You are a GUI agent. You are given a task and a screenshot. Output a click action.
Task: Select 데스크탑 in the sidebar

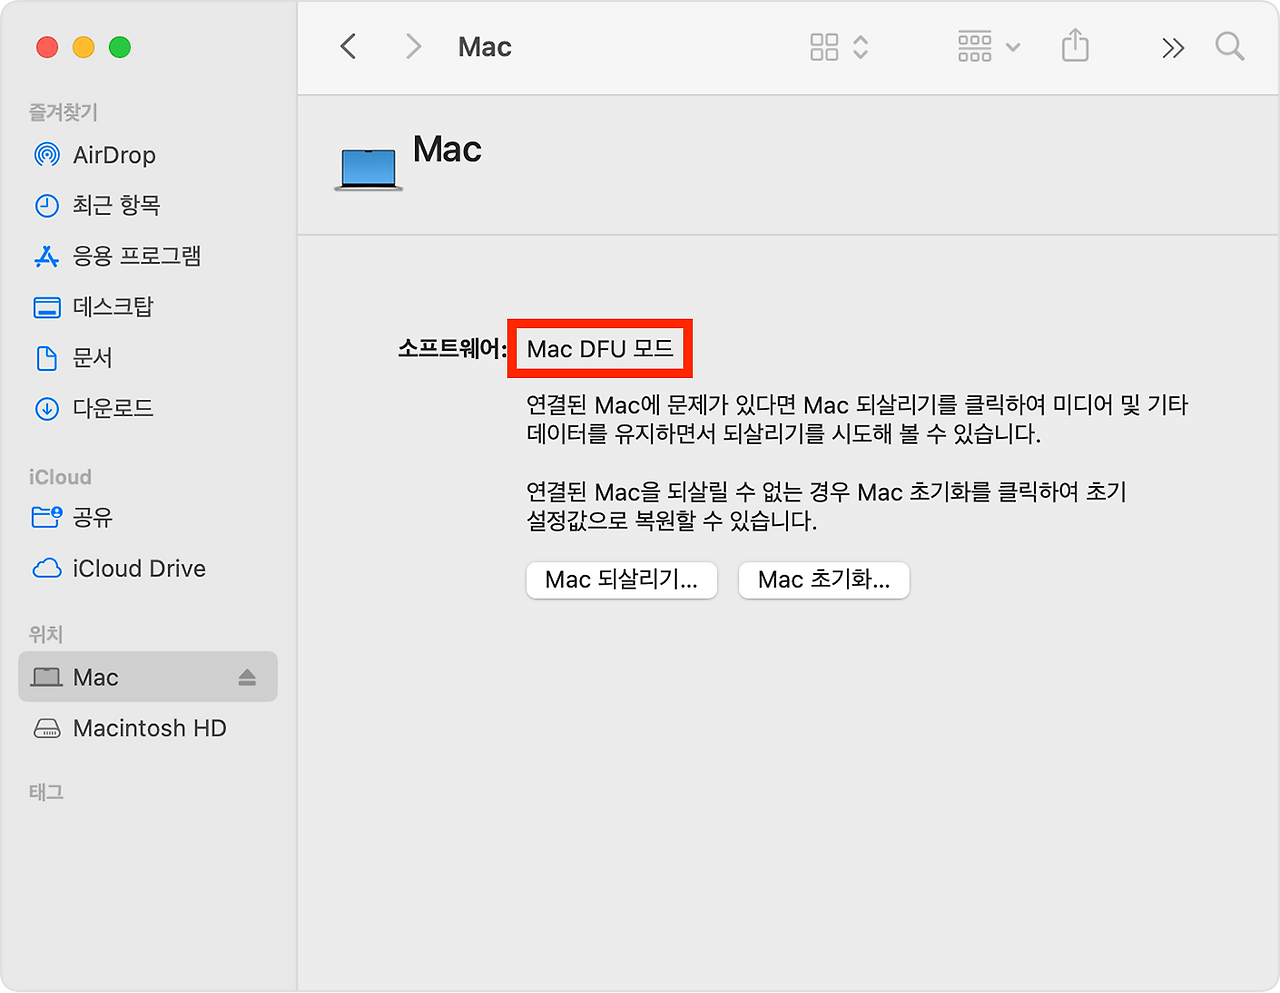(148, 307)
